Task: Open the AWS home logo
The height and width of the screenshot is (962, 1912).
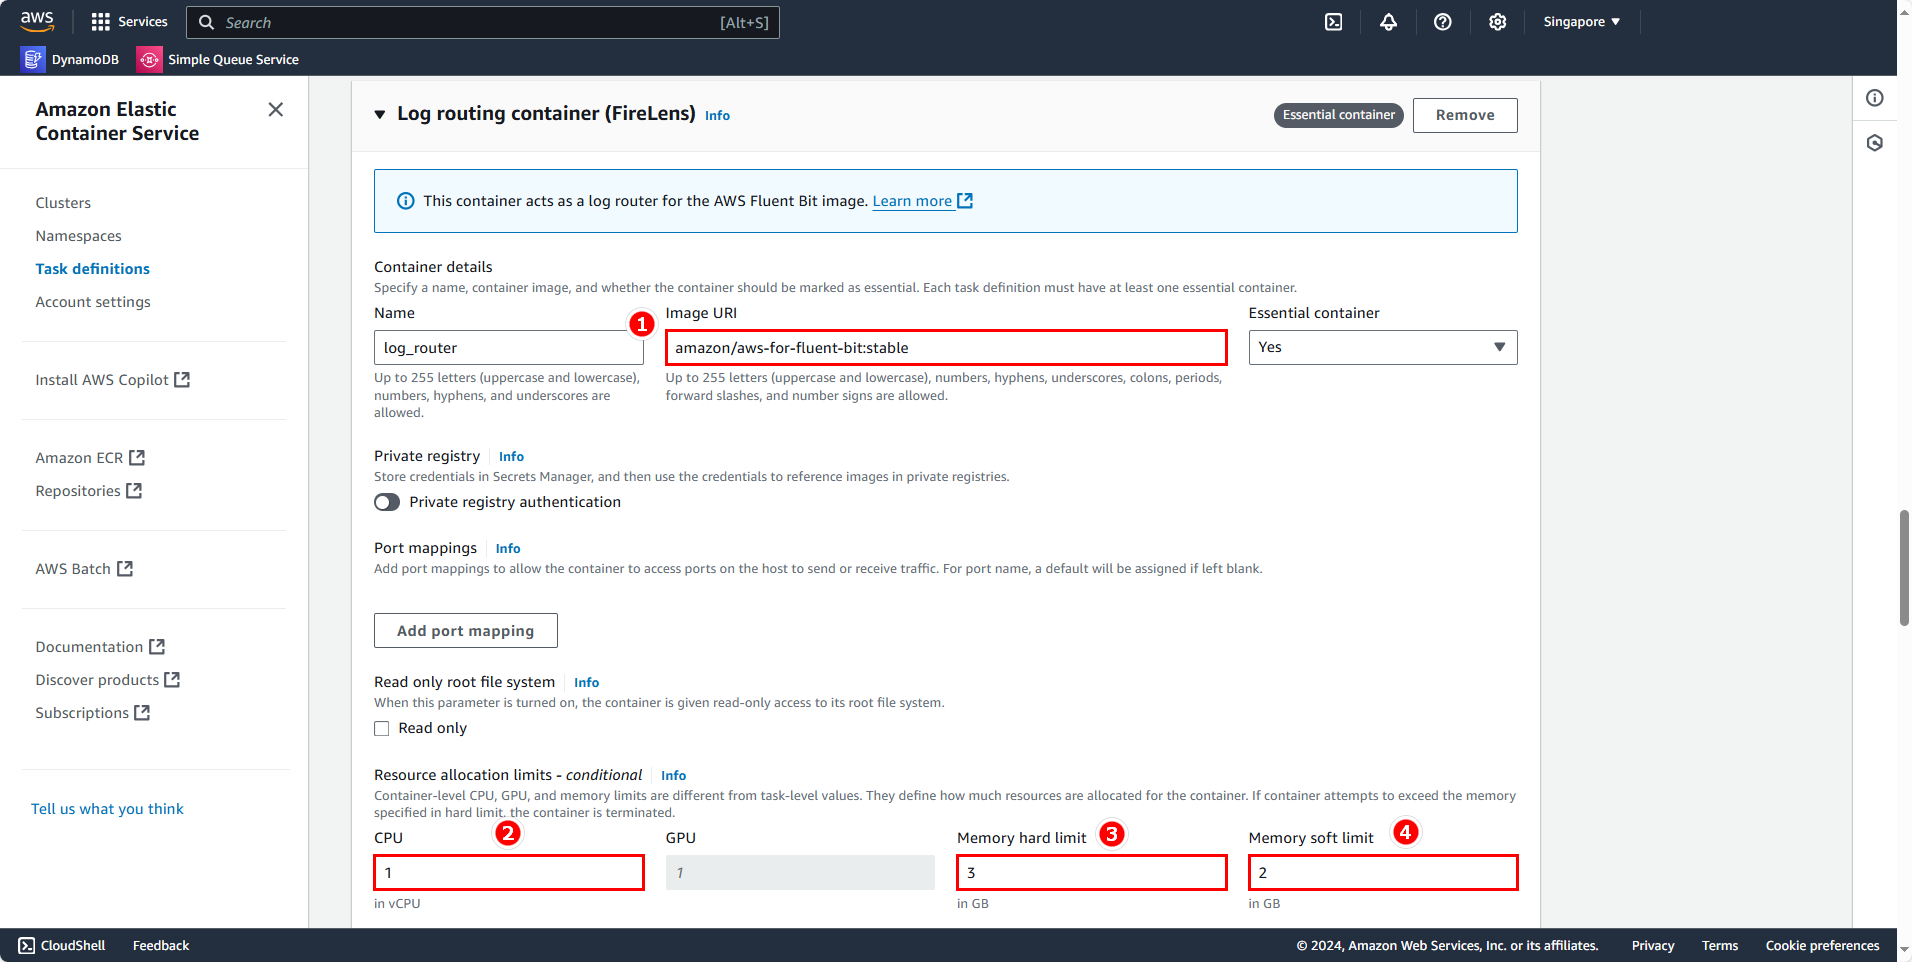Action: (37, 21)
